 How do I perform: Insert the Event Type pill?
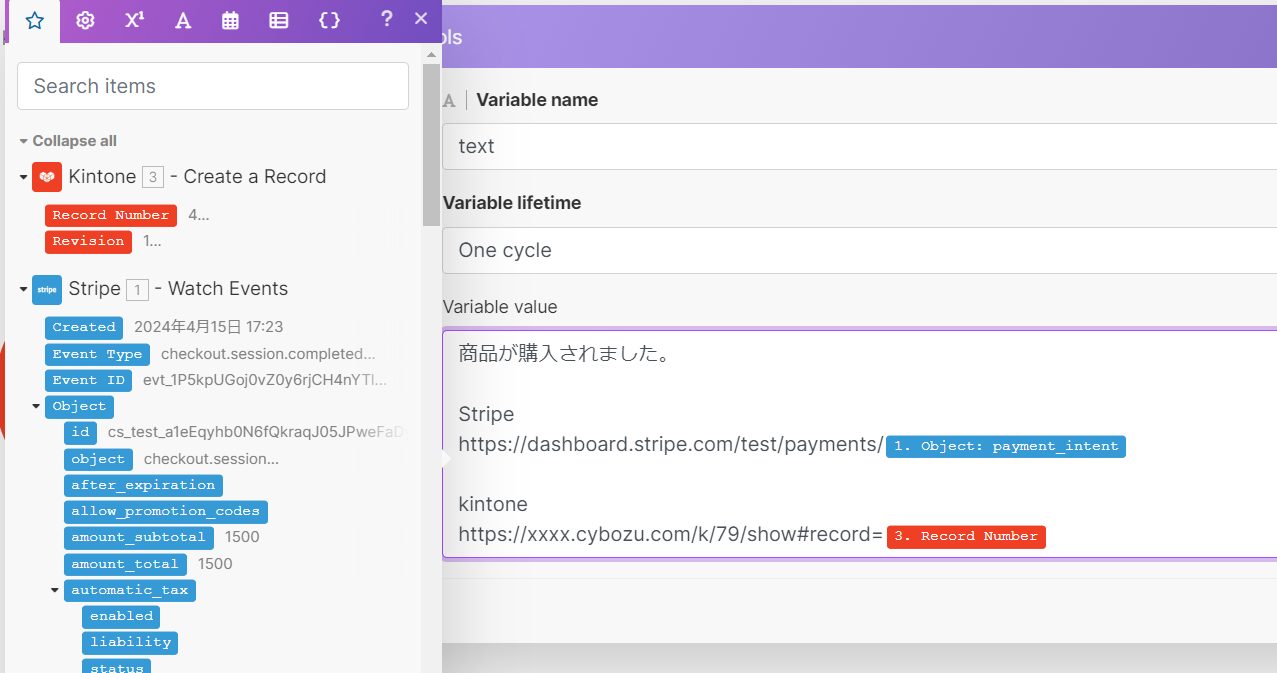coord(97,354)
